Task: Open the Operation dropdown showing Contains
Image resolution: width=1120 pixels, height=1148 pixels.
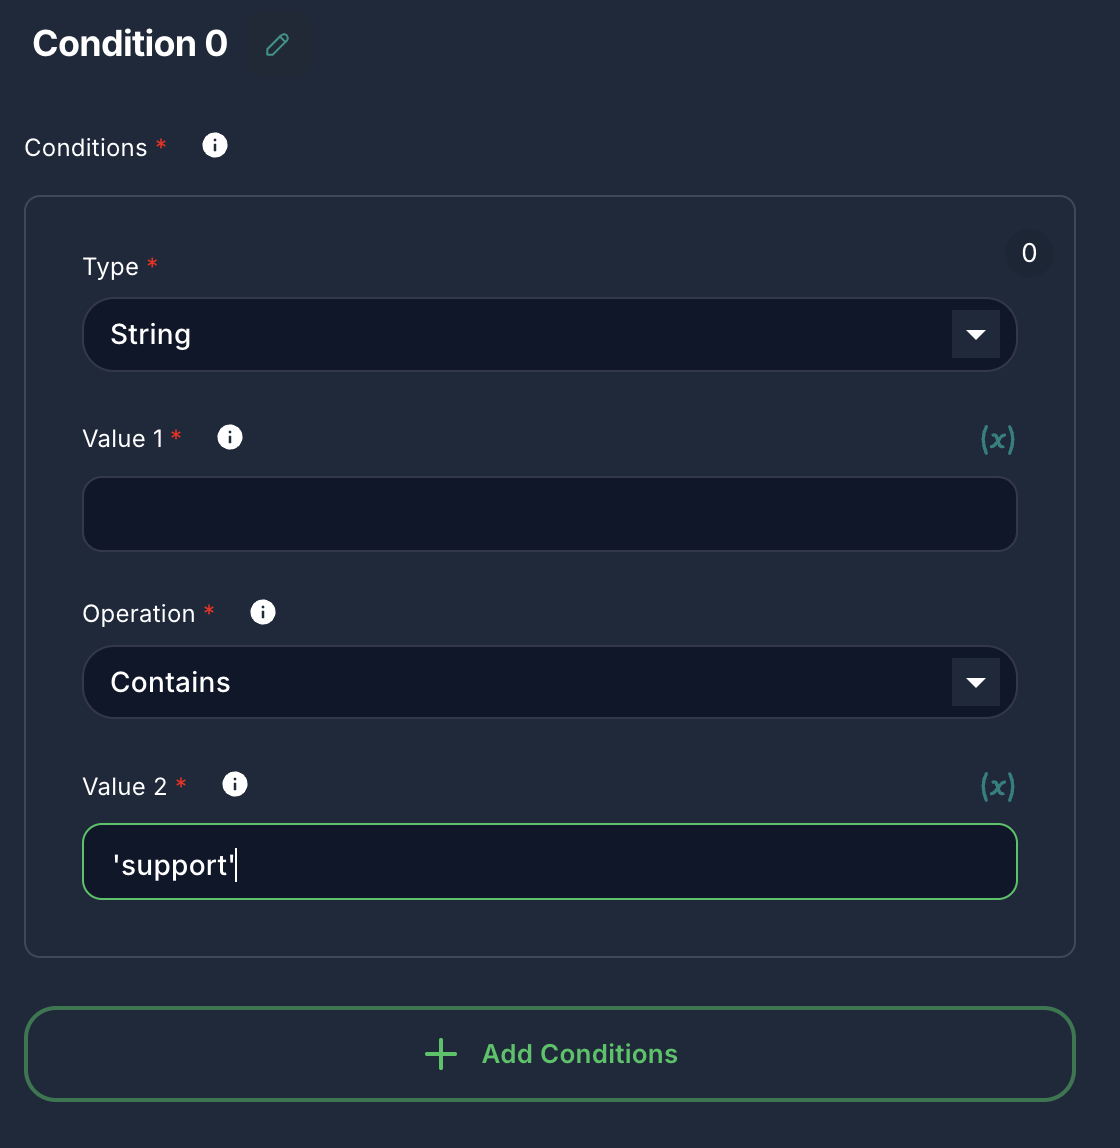Action: coord(550,682)
